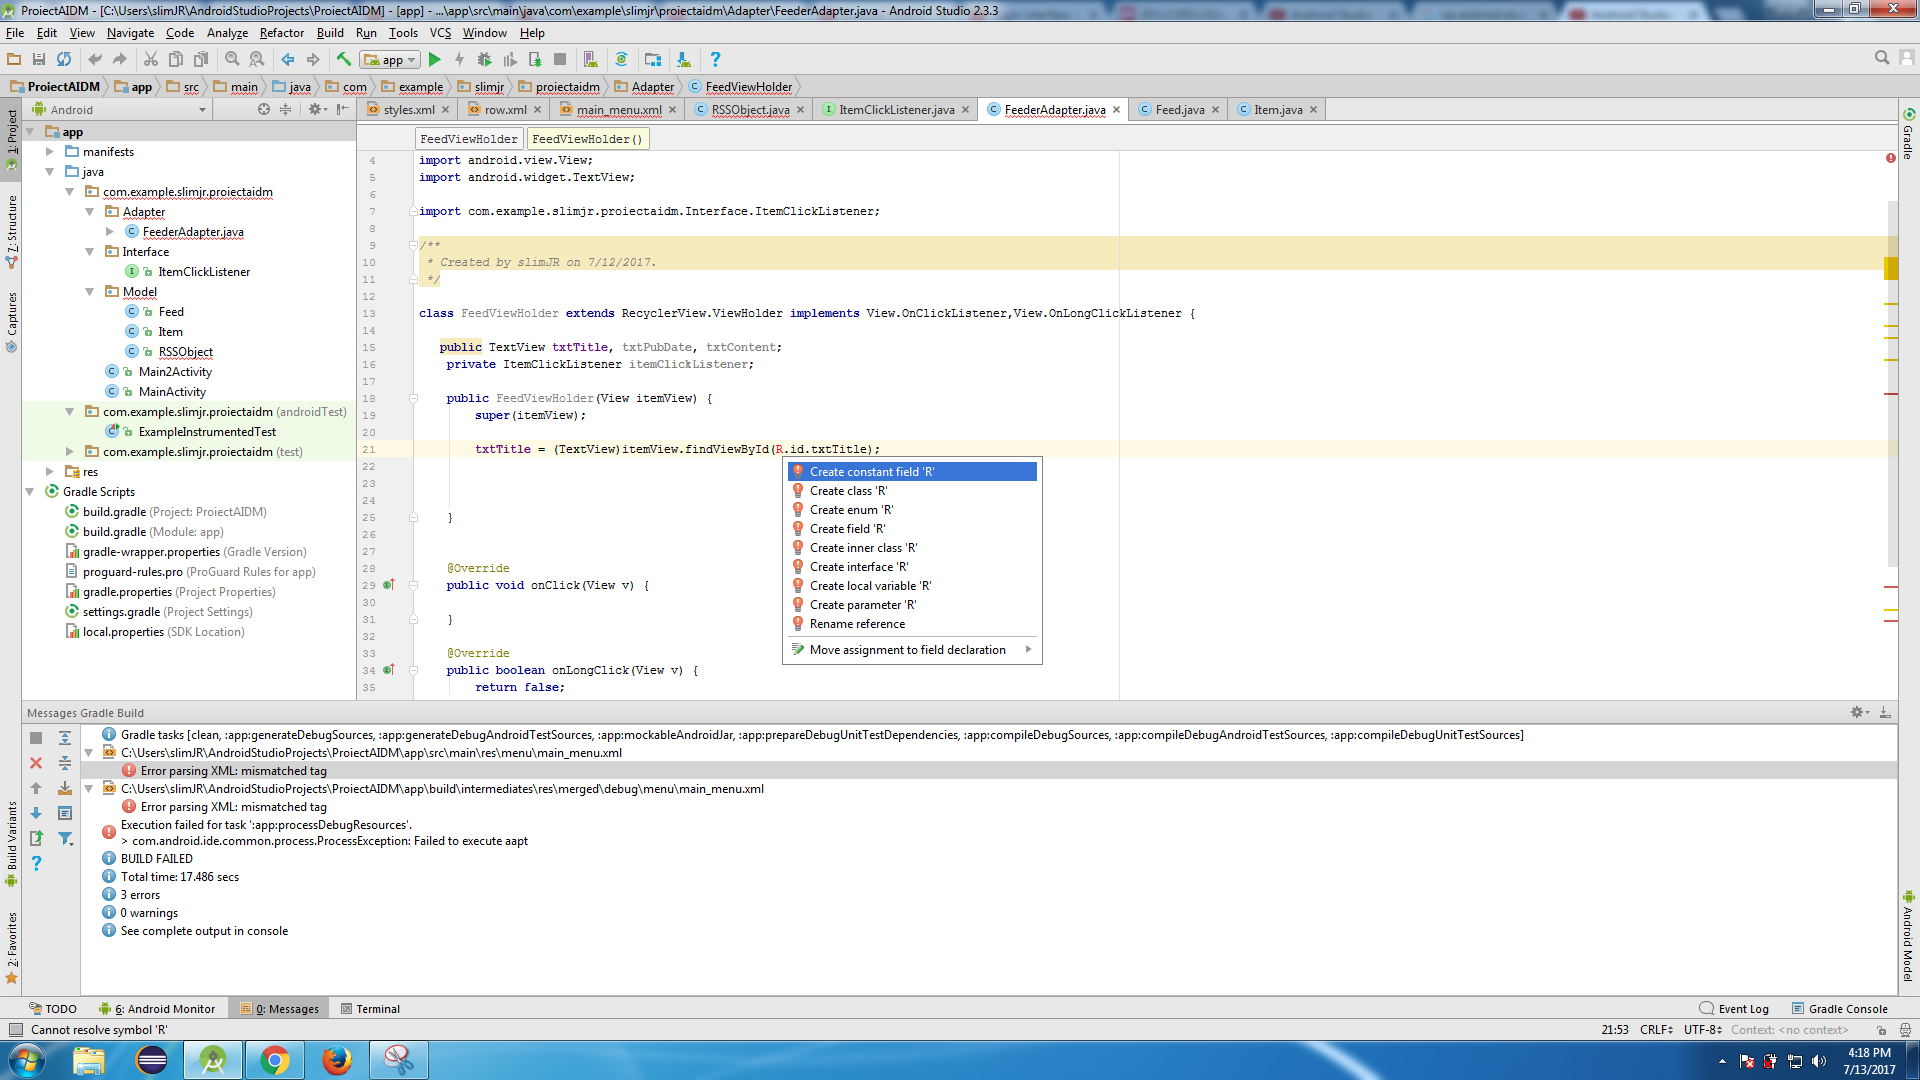The width and height of the screenshot is (1920, 1080).
Task: Expand the res folder in tree
Action: 50,472
